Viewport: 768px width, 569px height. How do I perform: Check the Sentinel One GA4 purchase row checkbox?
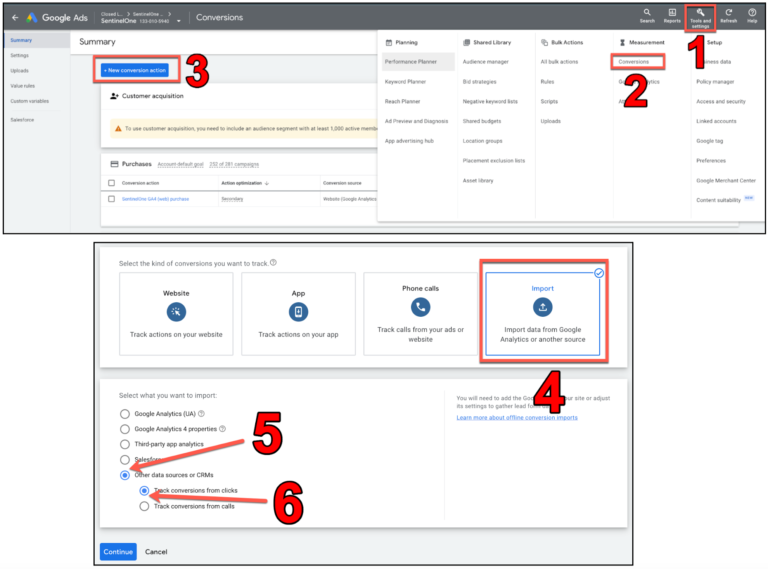point(112,199)
